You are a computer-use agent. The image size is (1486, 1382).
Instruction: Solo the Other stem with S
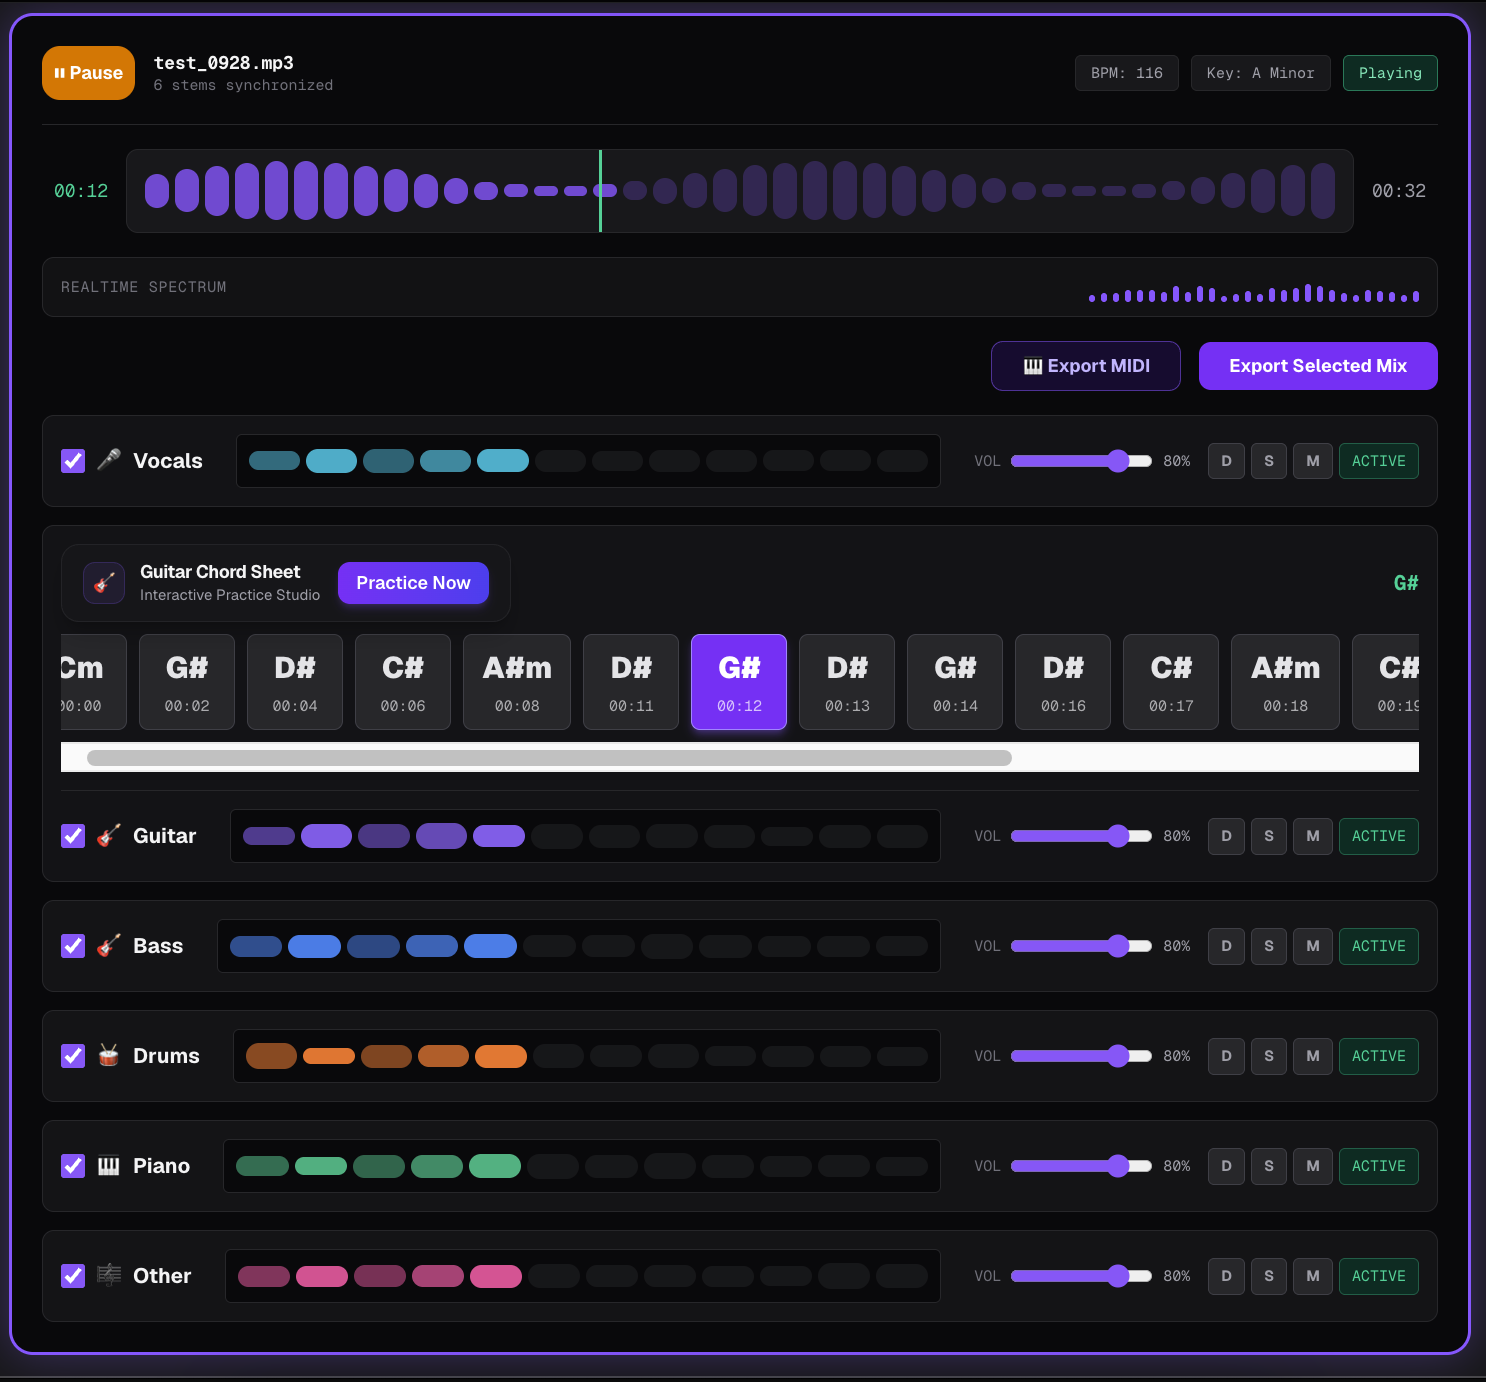1269,1276
